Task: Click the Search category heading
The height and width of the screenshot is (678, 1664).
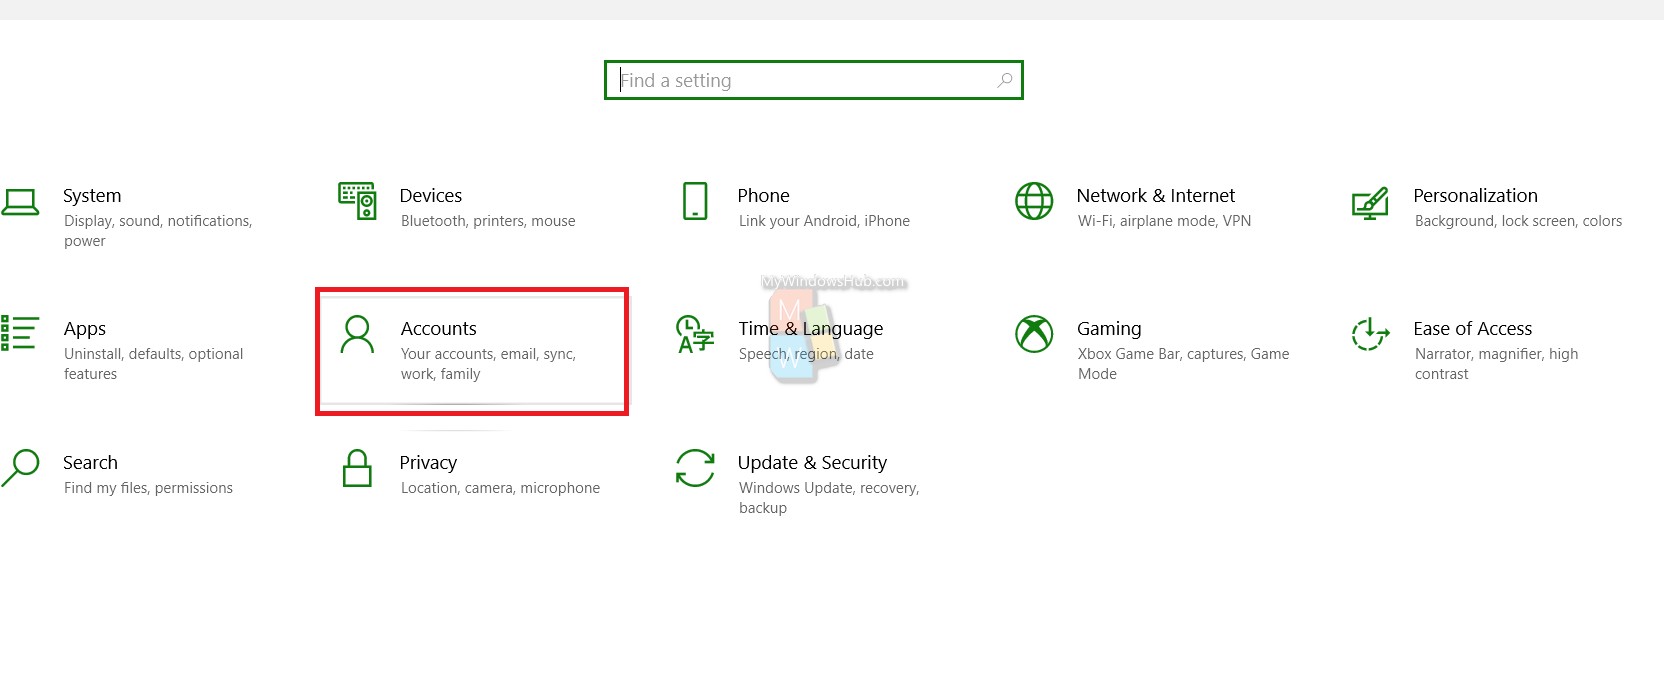Action: [91, 463]
